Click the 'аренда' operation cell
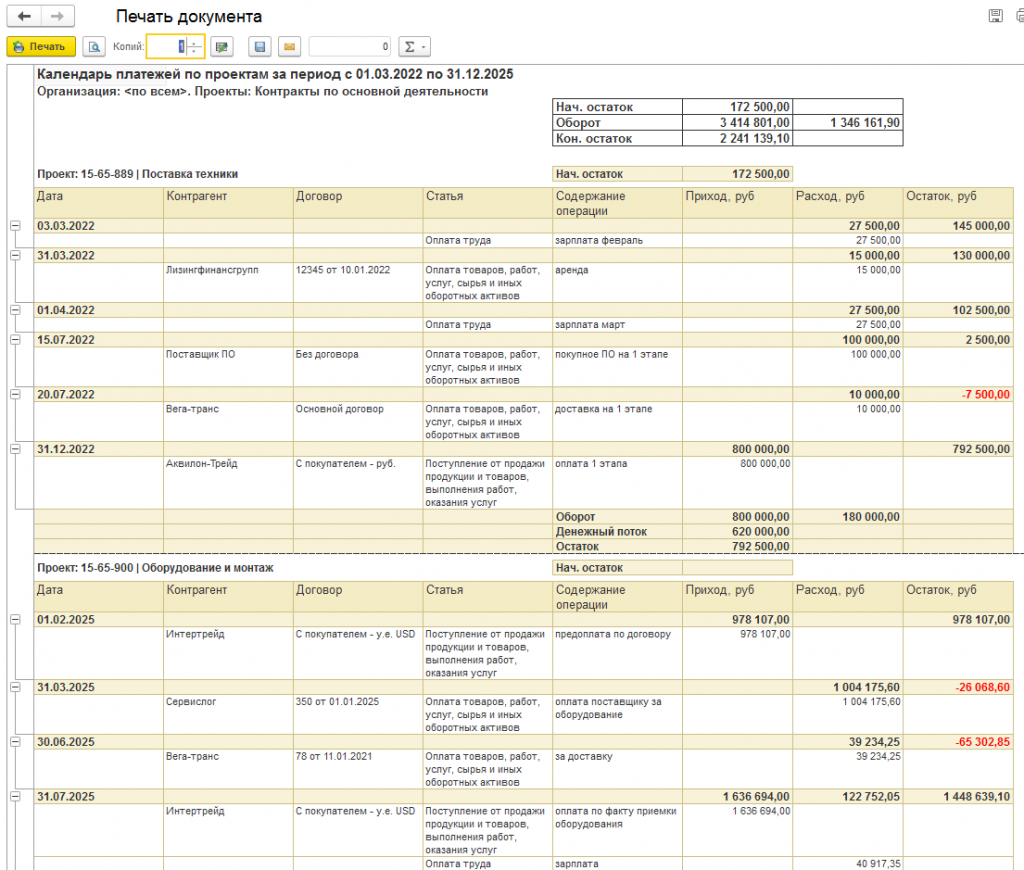Screen dimensions: 1024x870 617,282
